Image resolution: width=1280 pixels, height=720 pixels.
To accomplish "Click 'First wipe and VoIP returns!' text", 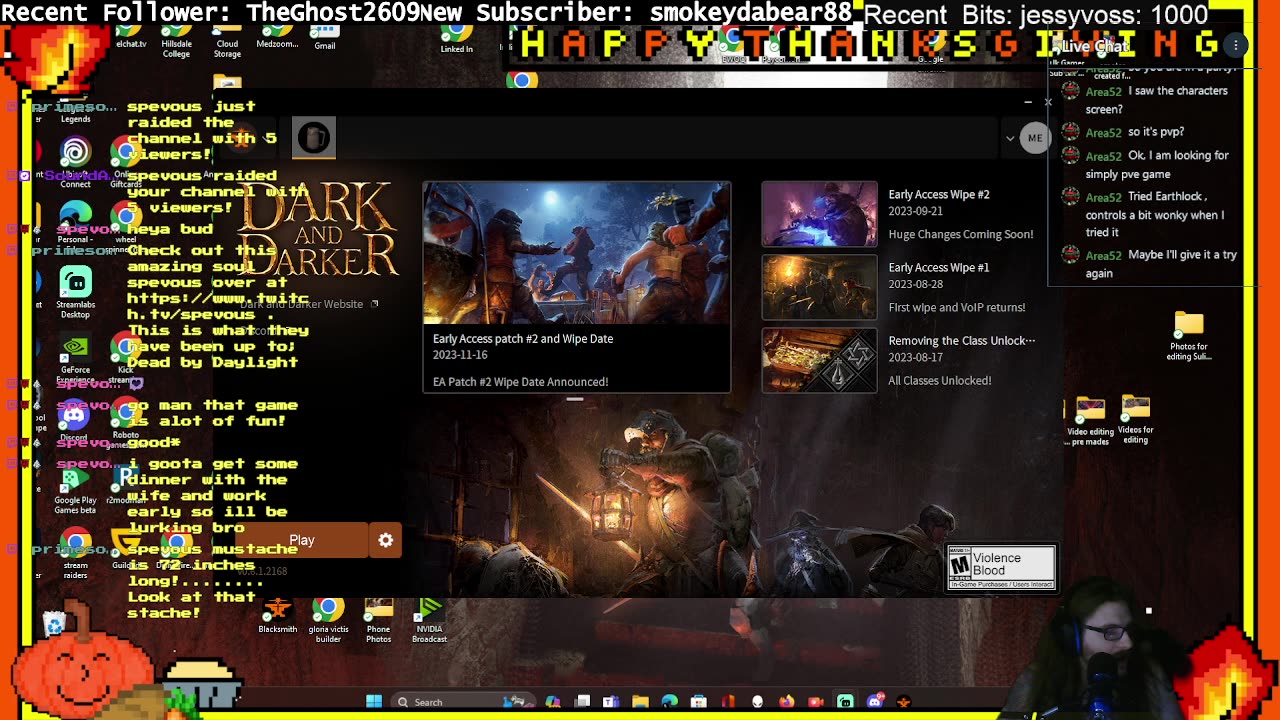I will tap(957, 307).
